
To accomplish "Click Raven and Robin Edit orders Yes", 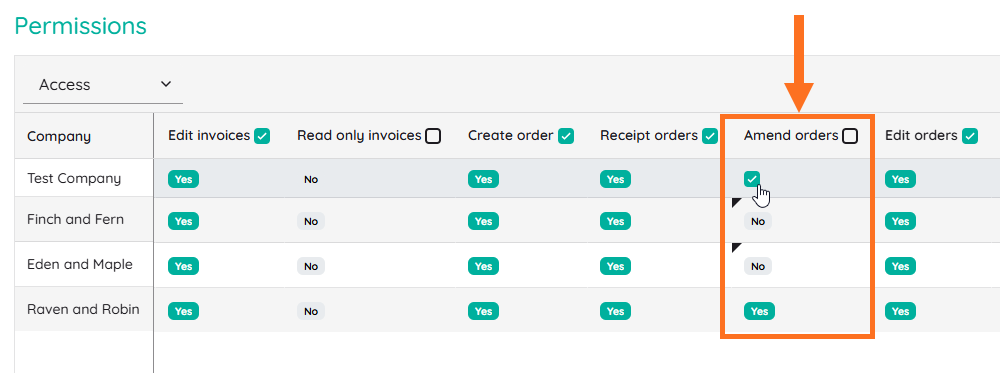I will click(x=901, y=311).
